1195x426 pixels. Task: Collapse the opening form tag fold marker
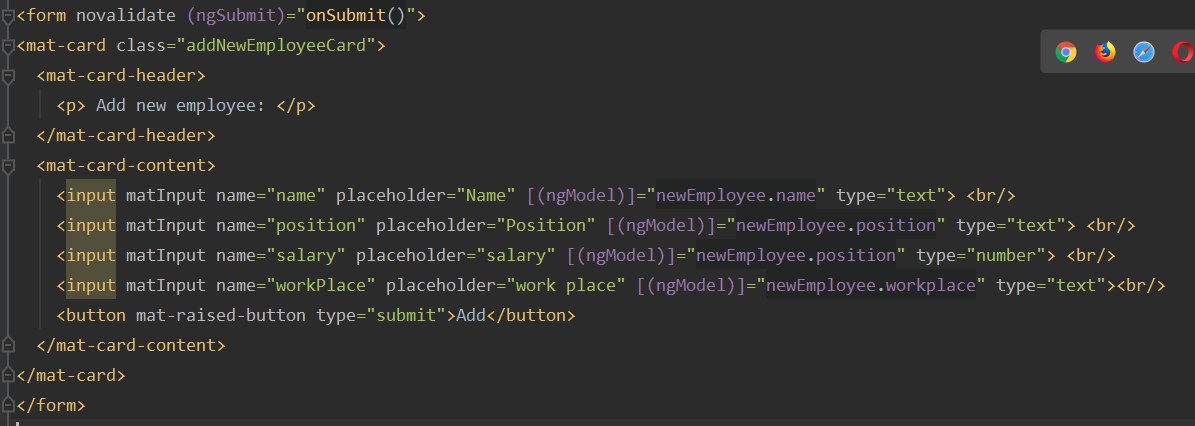[x=8, y=16]
